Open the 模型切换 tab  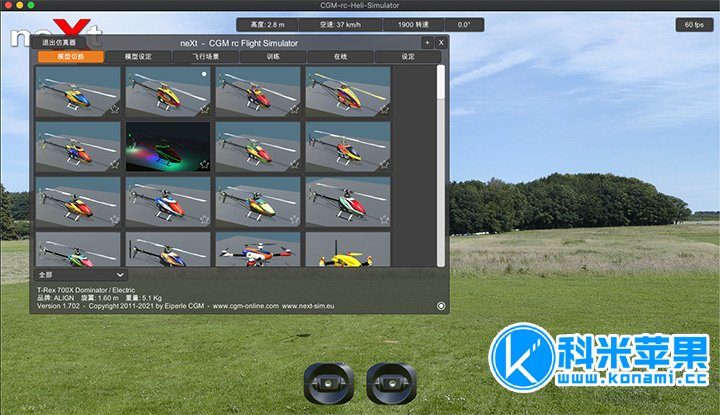pyautogui.click(x=71, y=56)
